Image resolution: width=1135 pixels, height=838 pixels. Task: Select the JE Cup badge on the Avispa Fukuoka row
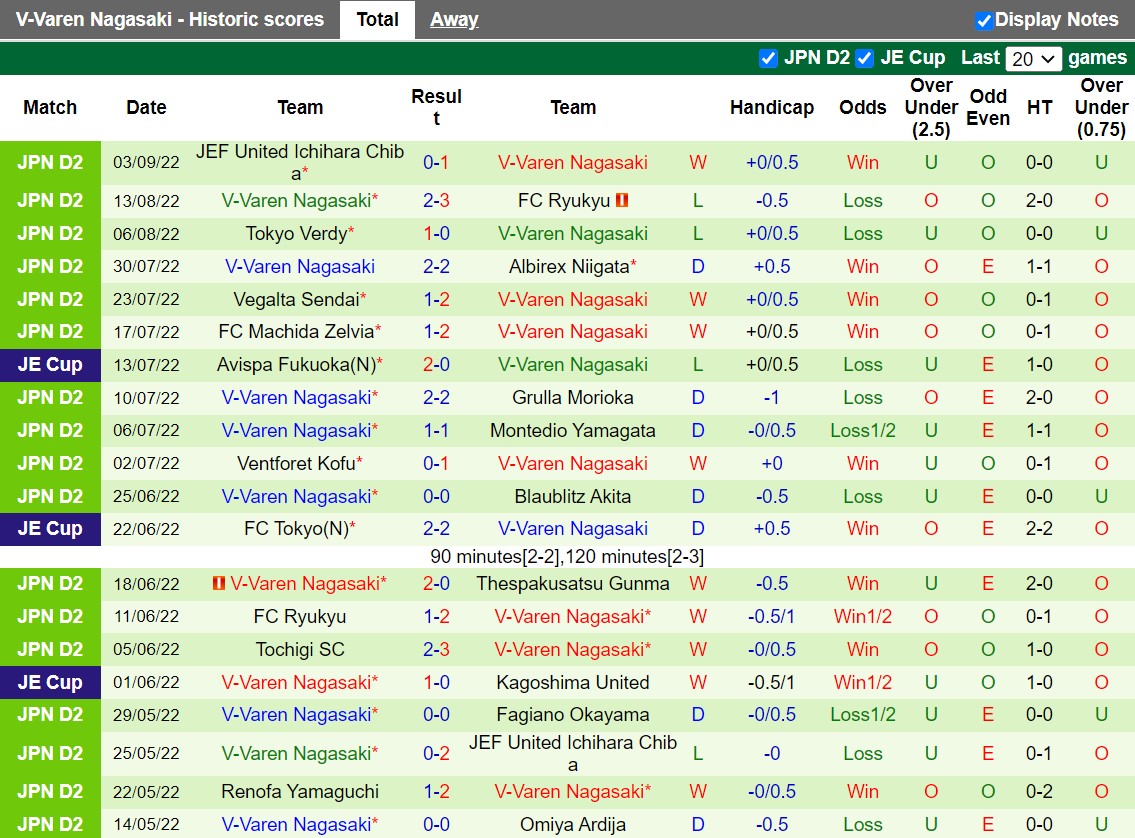tap(50, 364)
